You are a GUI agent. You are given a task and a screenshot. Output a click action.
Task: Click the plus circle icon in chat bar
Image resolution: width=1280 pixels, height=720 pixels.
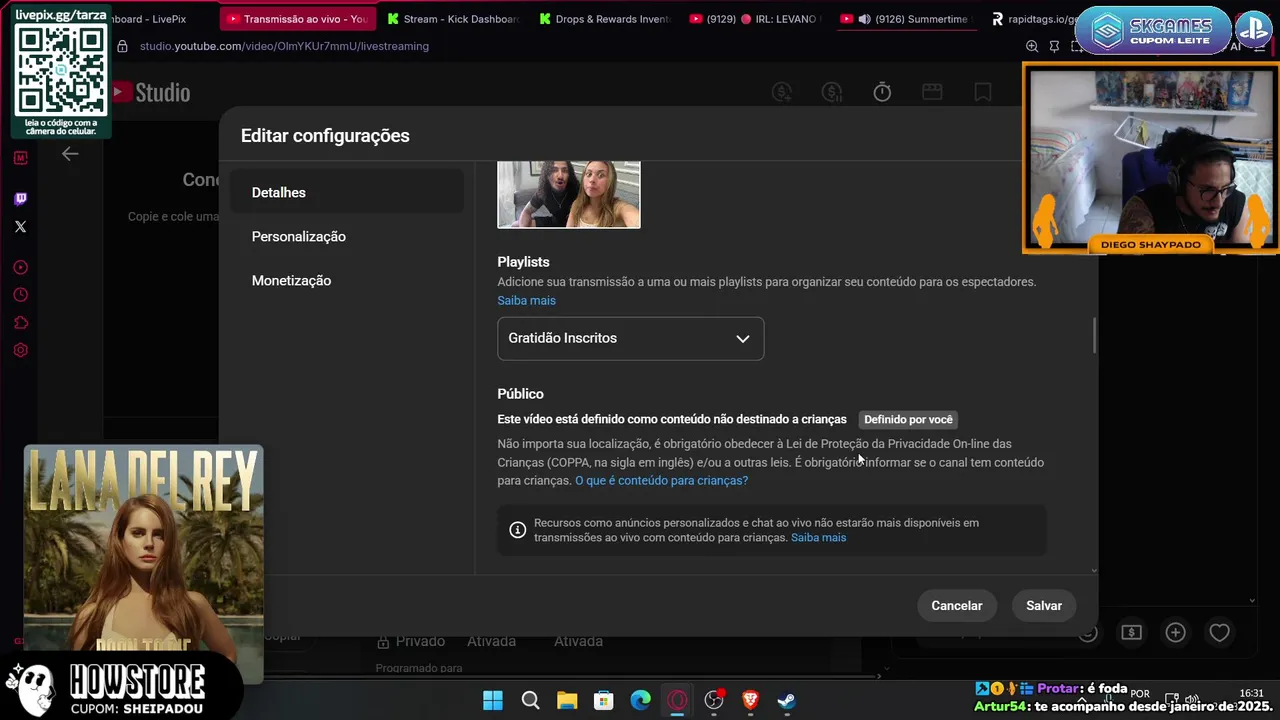point(1175,632)
